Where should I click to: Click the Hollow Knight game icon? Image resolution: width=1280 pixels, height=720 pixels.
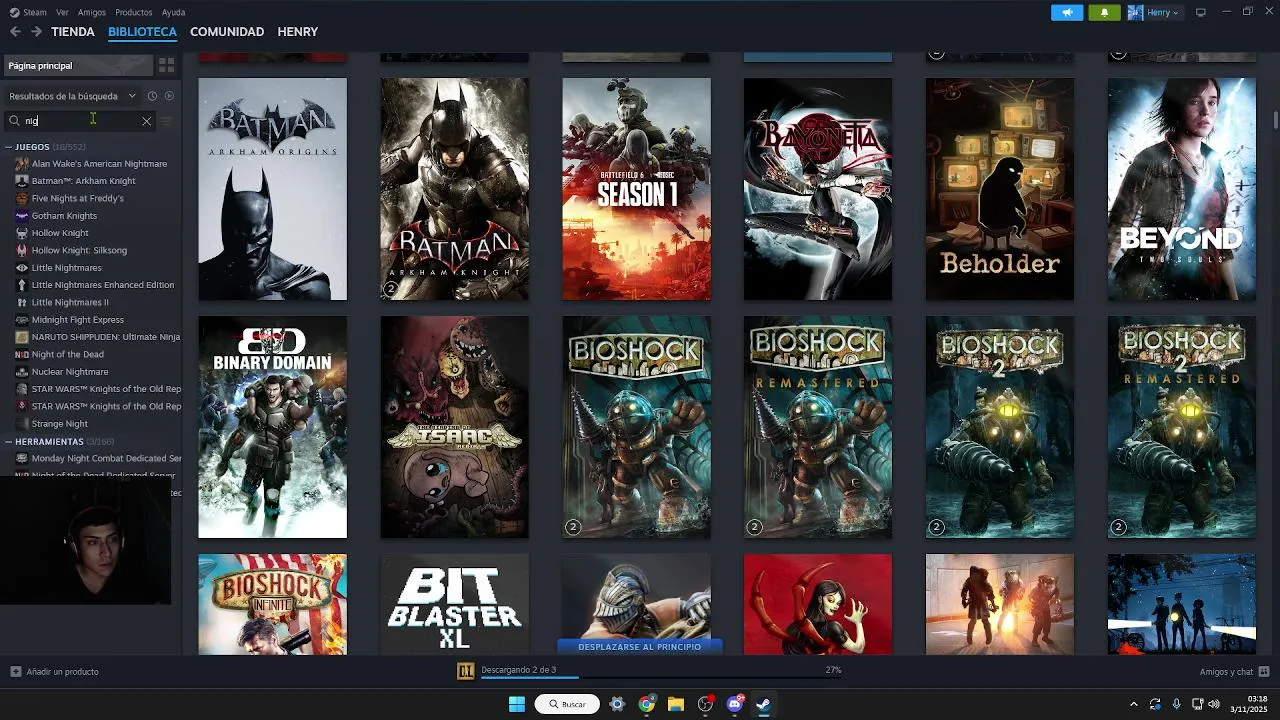22,233
